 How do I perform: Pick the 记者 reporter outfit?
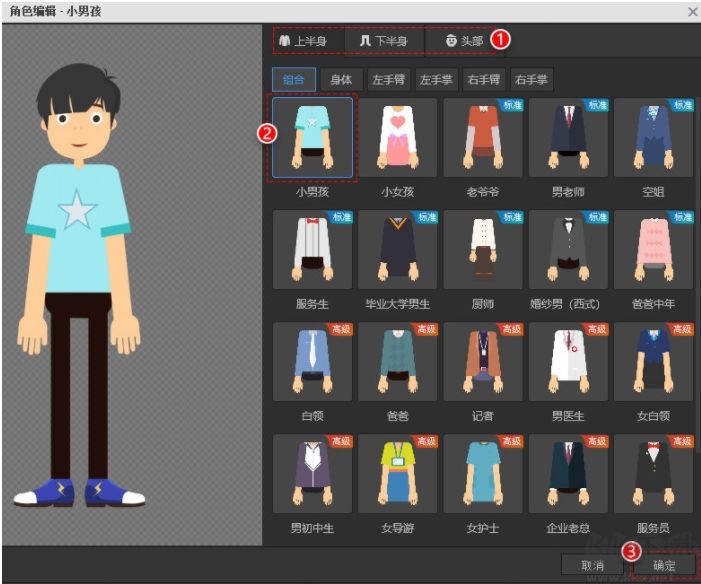482,361
